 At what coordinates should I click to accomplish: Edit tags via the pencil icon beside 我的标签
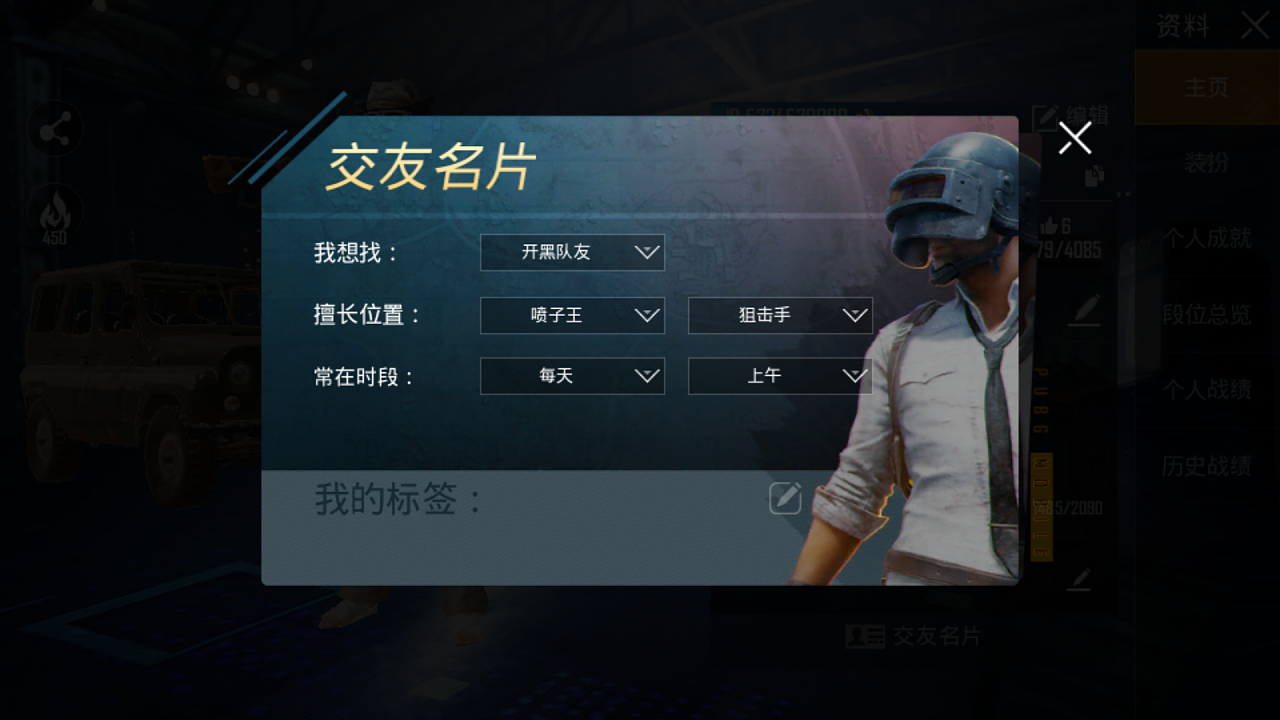point(785,497)
